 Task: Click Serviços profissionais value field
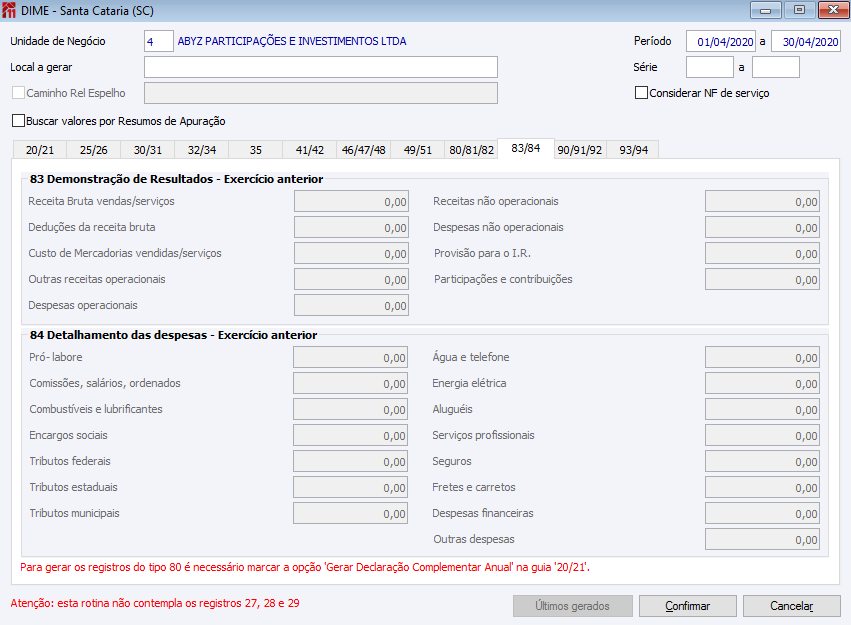point(762,436)
